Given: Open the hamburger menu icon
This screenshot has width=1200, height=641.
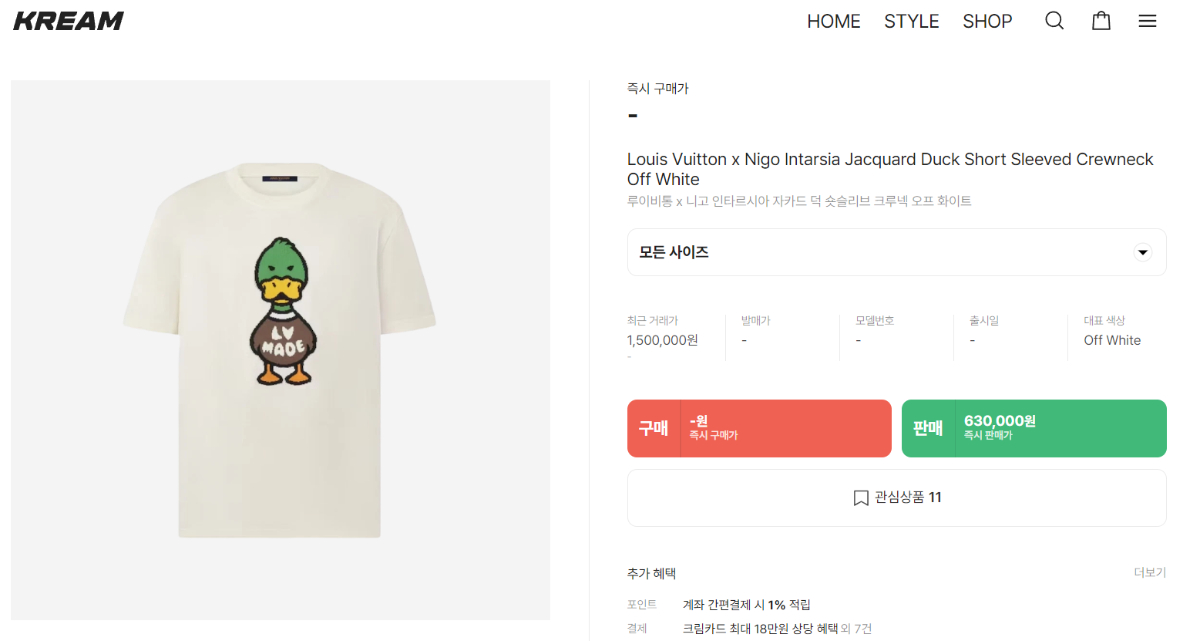Looking at the screenshot, I should pos(1147,21).
